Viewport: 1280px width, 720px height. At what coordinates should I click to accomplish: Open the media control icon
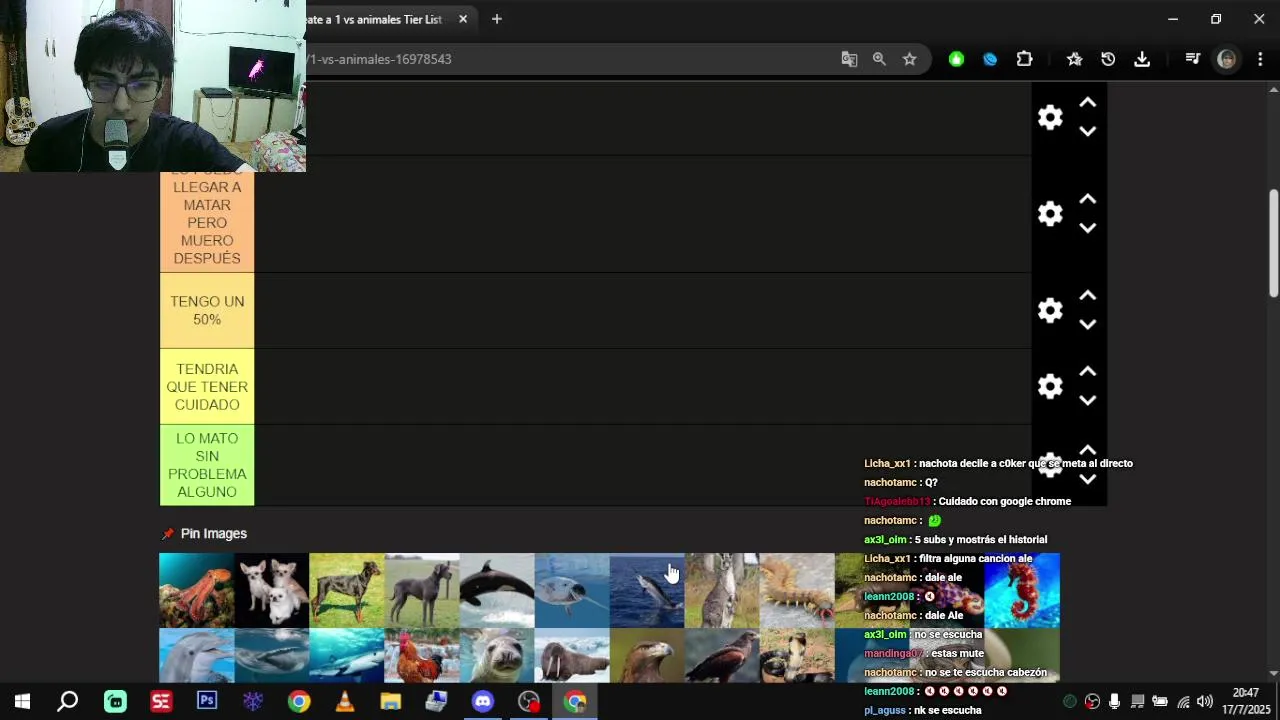point(1192,59)
